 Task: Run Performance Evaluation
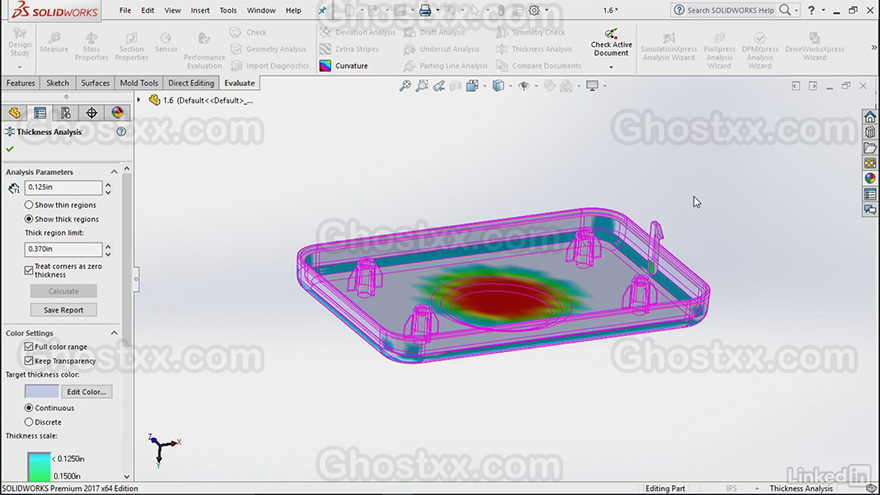[204, 50]
